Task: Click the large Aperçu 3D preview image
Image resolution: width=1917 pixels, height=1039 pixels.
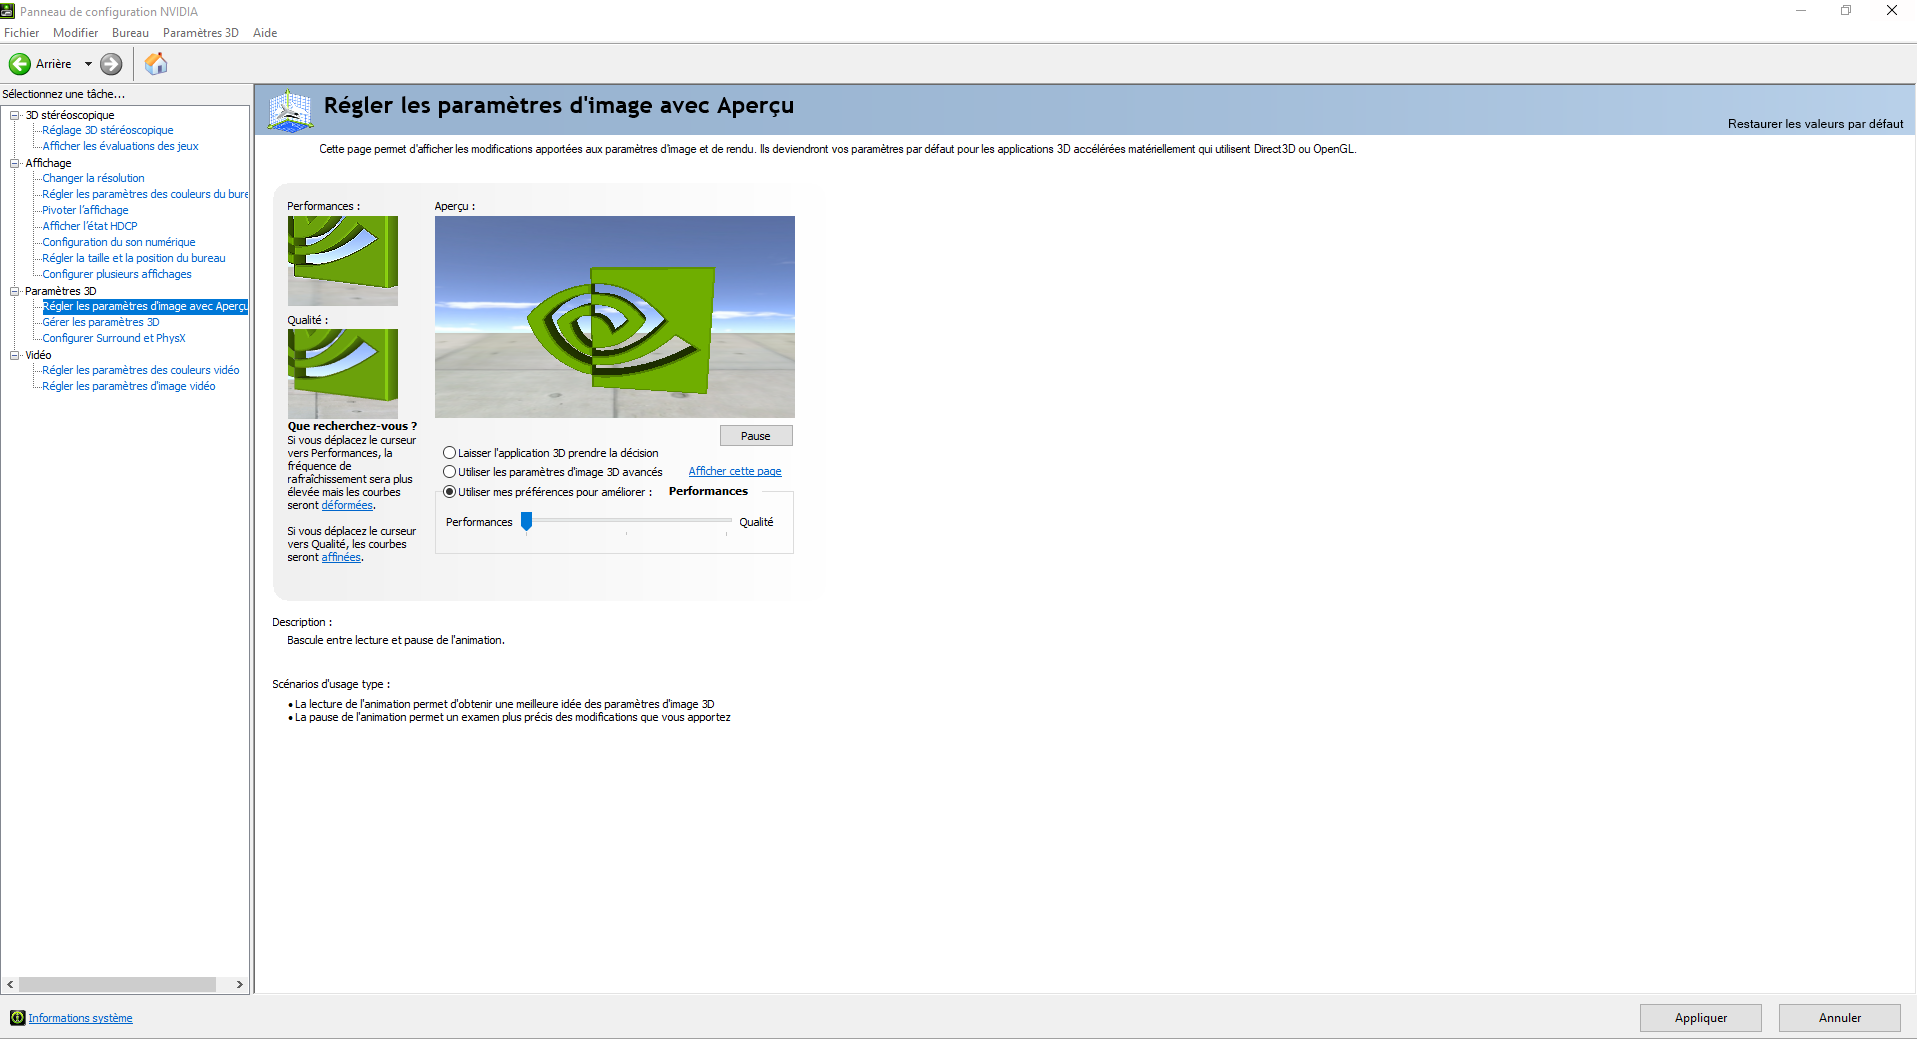Action: click(615, 317)
